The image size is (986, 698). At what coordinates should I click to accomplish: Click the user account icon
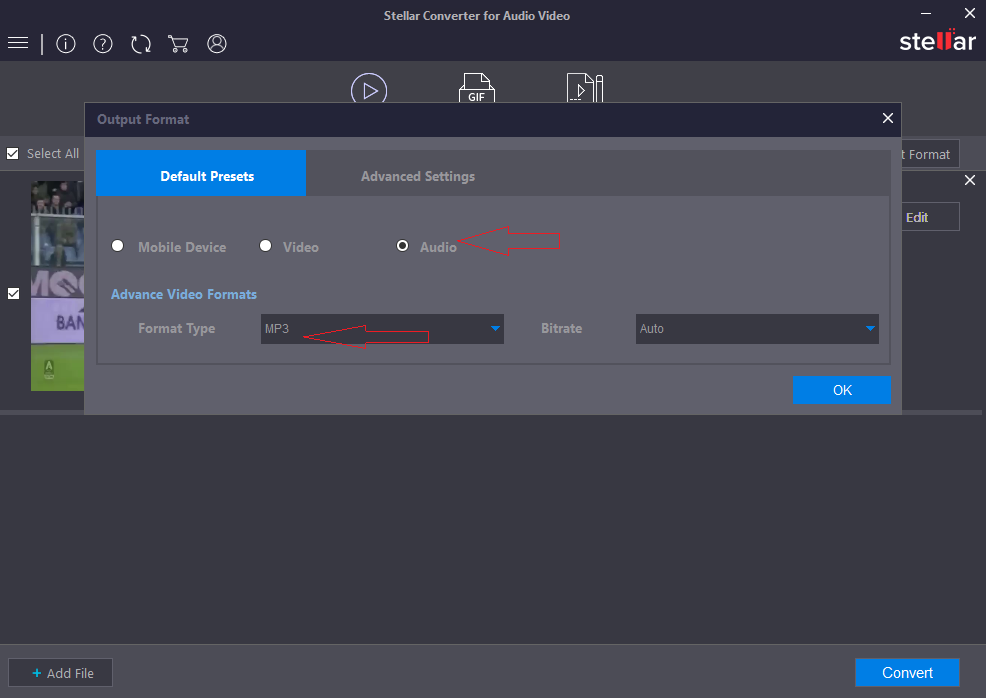[217, 43]
